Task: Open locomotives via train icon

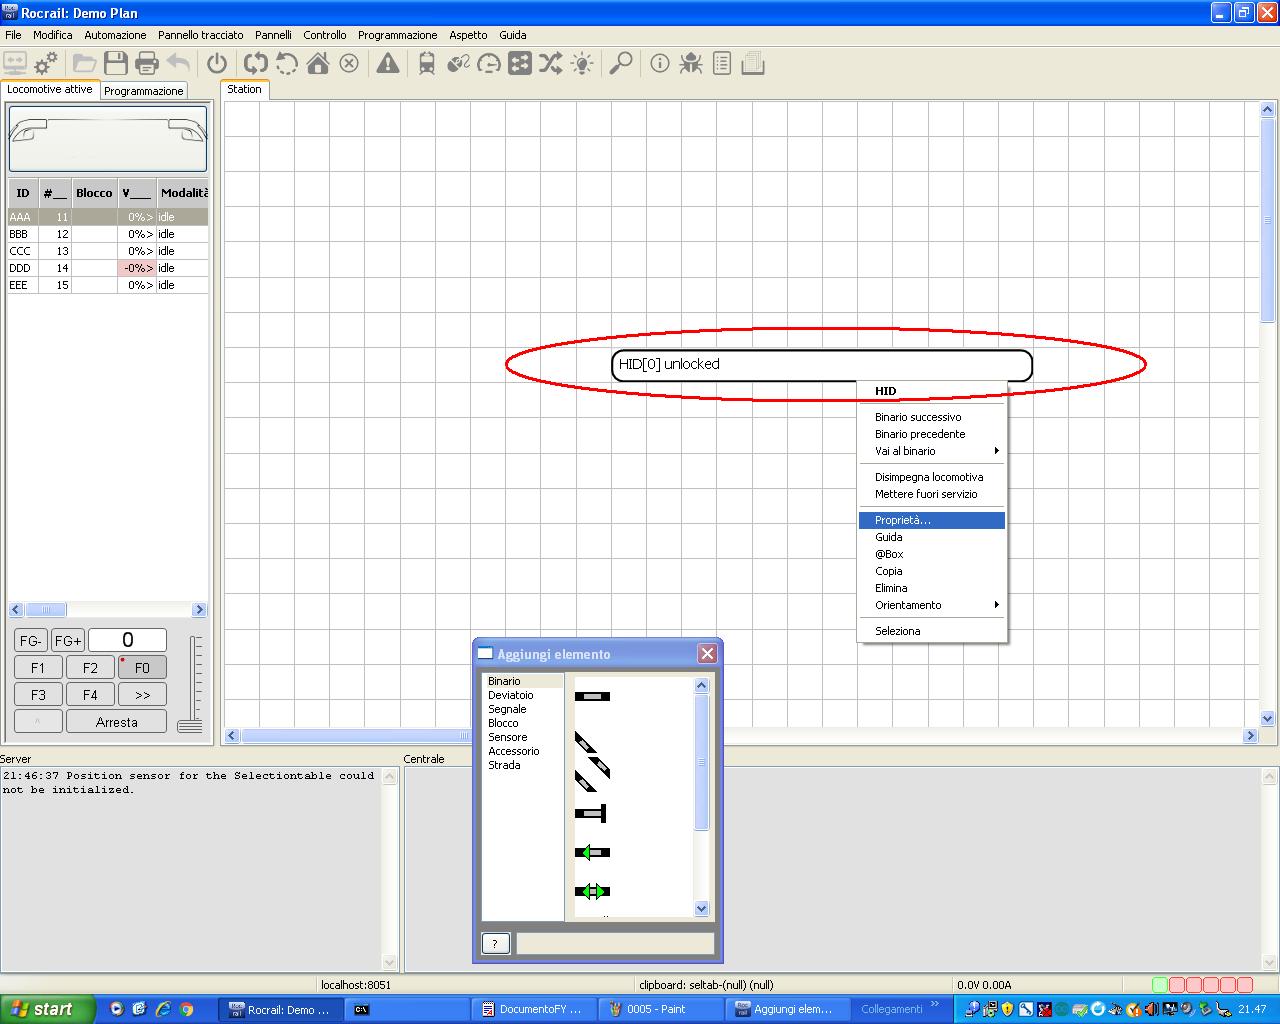Action: coord(427,64)
